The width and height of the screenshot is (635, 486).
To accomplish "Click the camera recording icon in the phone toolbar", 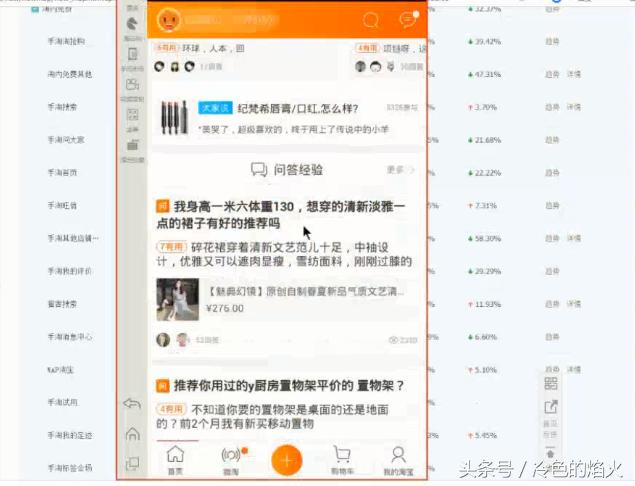I will coord(132,84).
